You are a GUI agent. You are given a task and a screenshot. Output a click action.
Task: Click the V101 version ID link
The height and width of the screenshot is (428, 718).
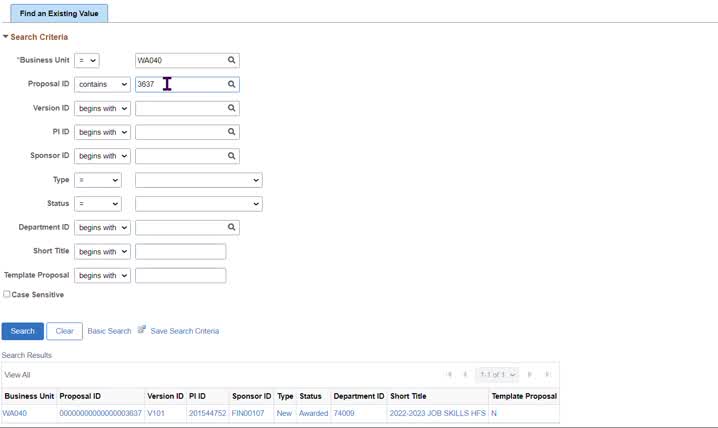click(x=156, y=413)
